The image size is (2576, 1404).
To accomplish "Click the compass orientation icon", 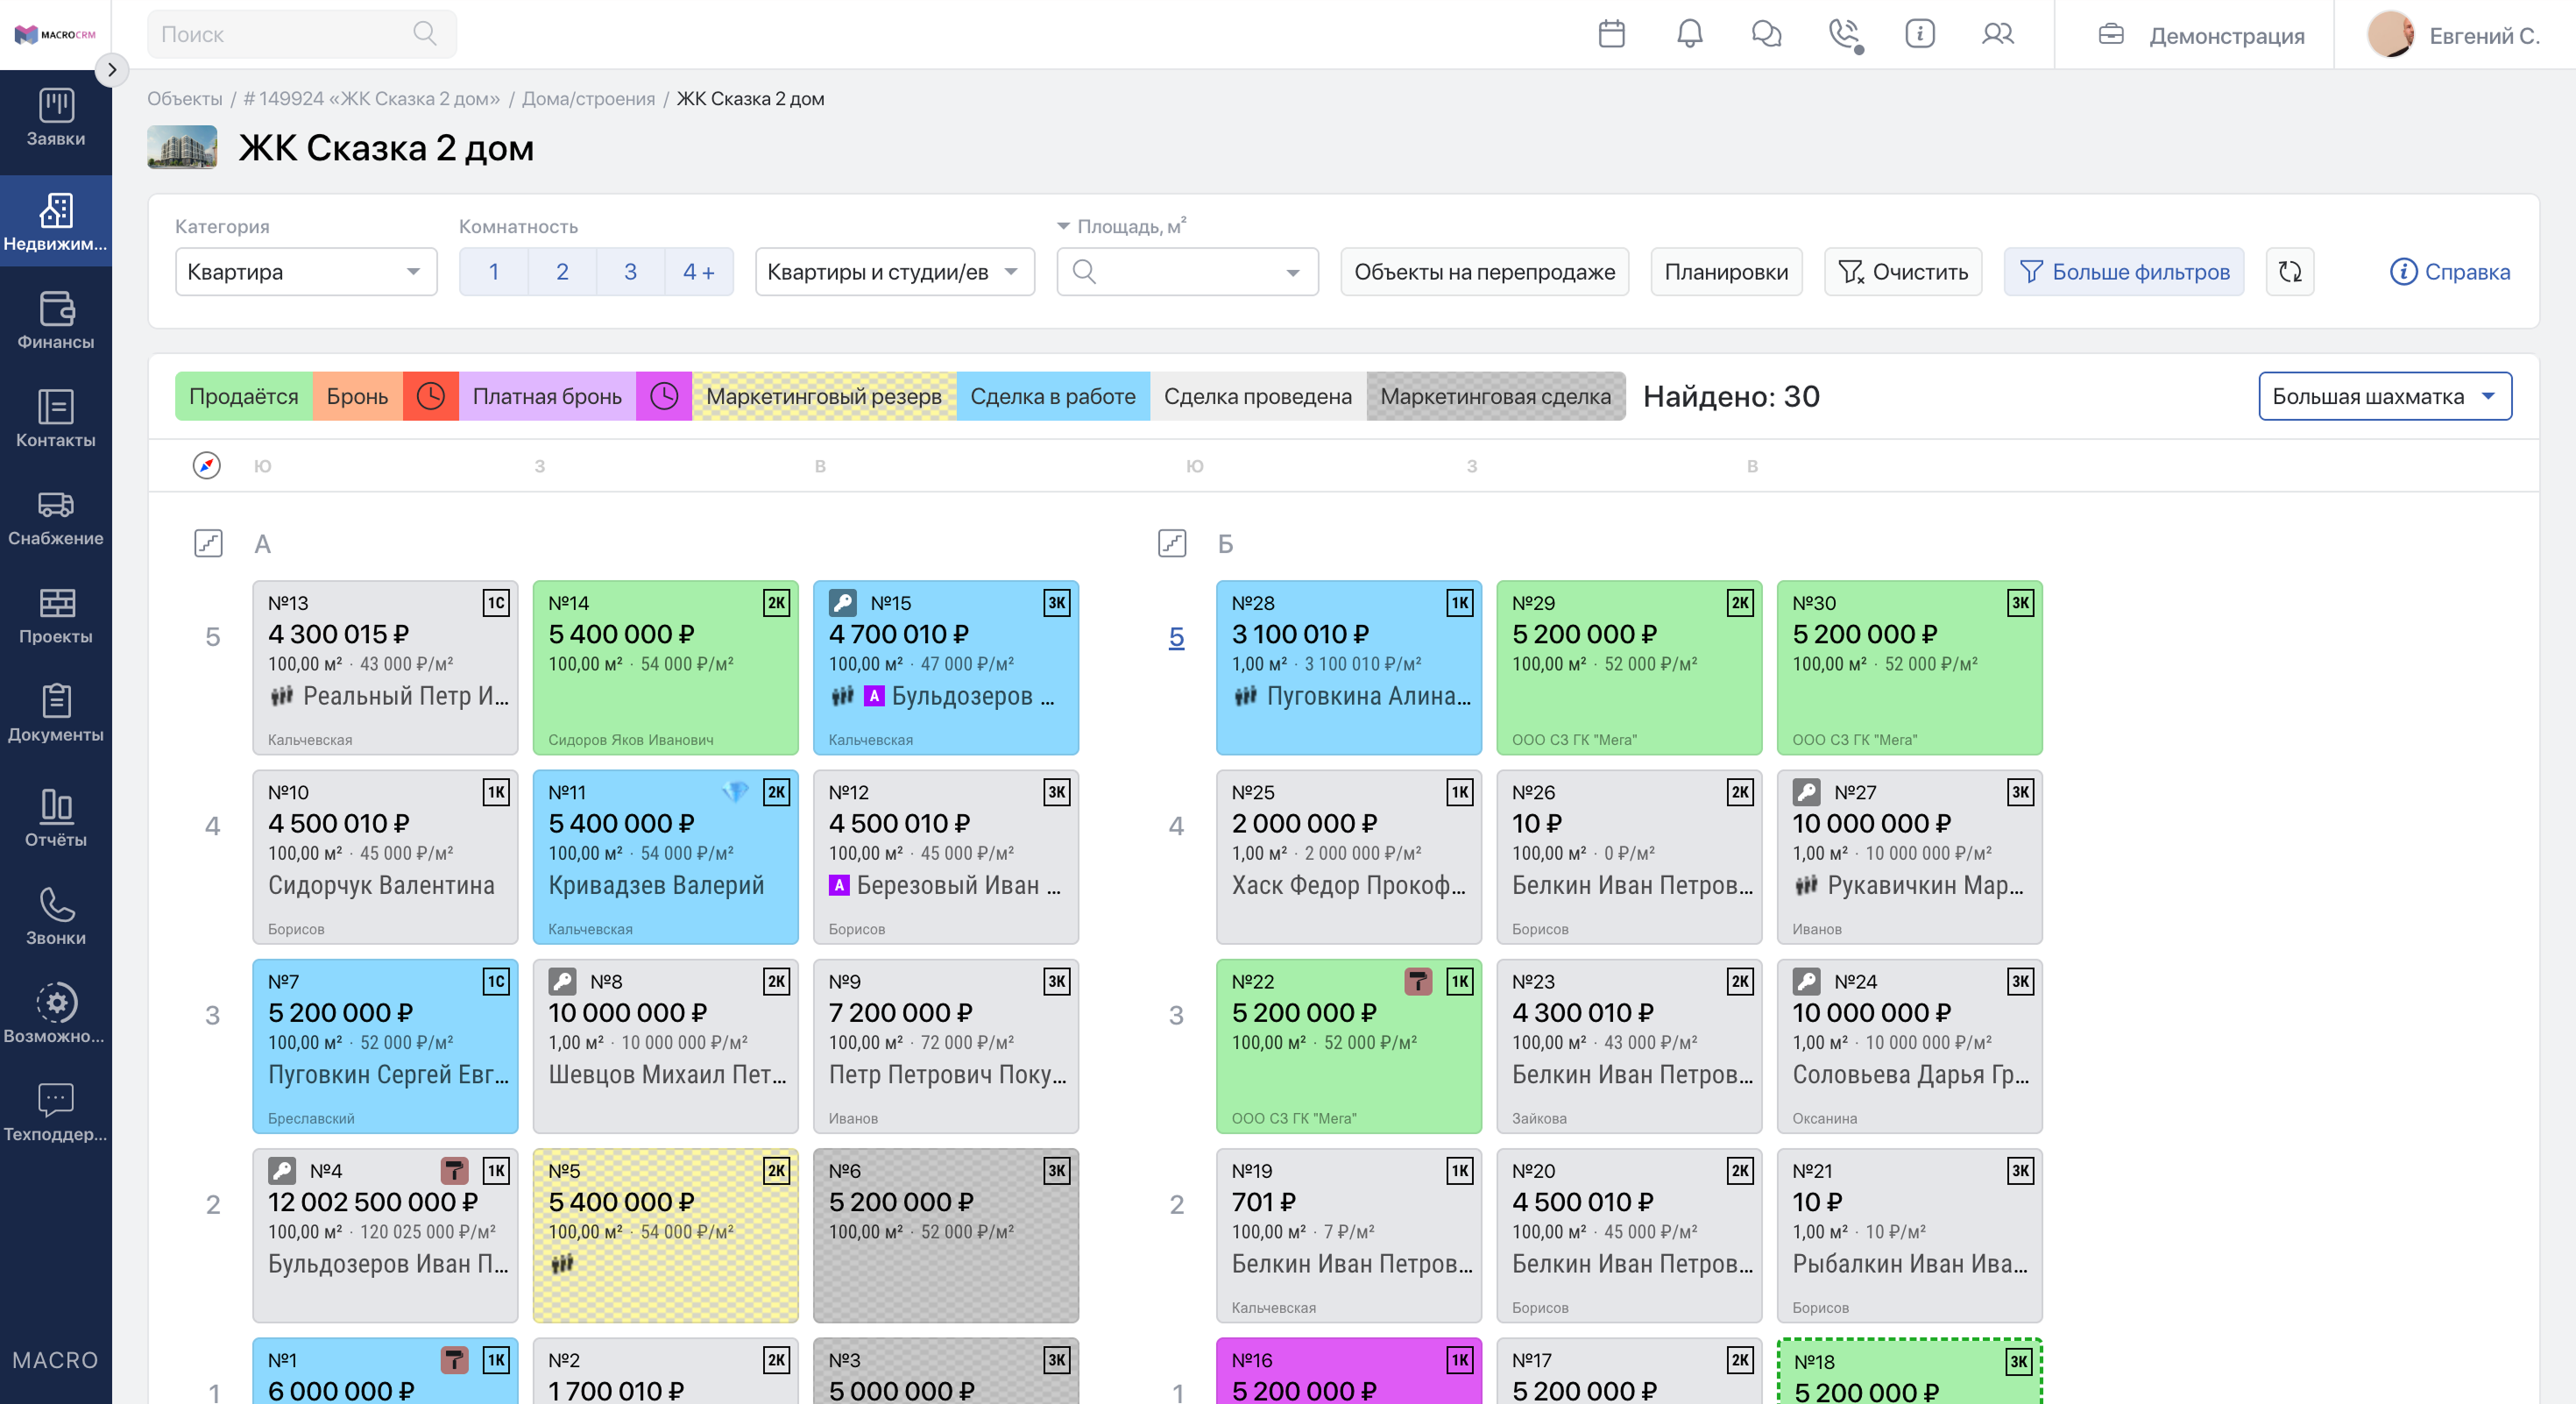I will [x=207, y=466].
